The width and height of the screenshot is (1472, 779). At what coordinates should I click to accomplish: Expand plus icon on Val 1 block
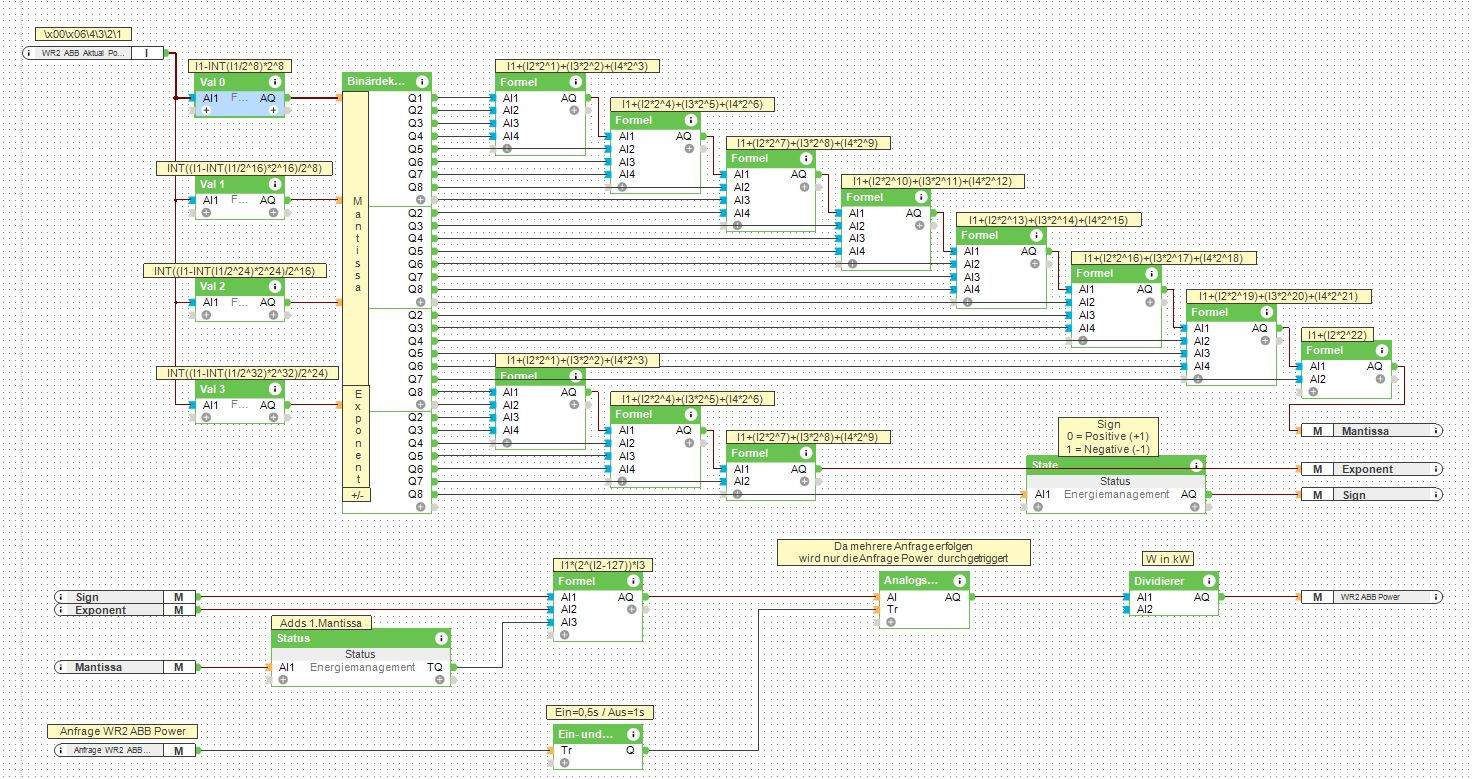206,213
